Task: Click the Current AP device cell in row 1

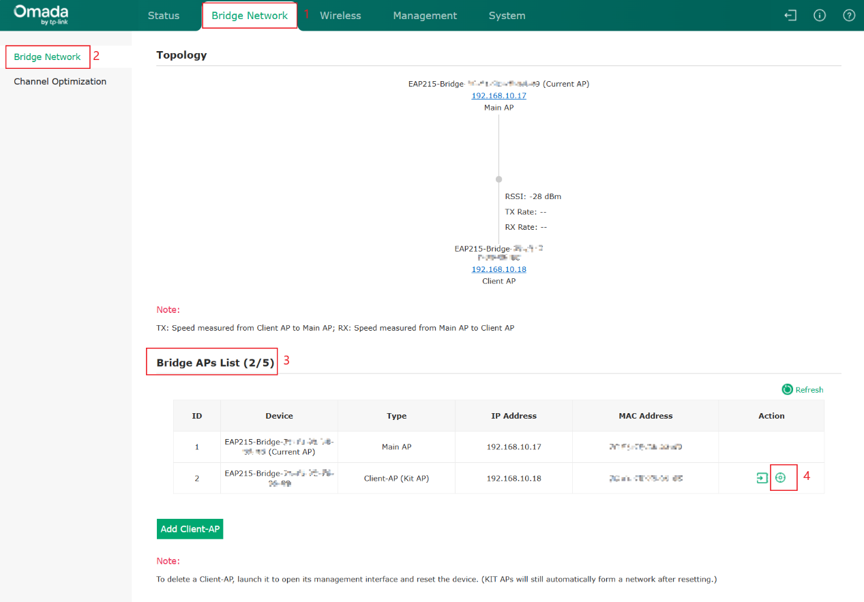Action: 279,447
